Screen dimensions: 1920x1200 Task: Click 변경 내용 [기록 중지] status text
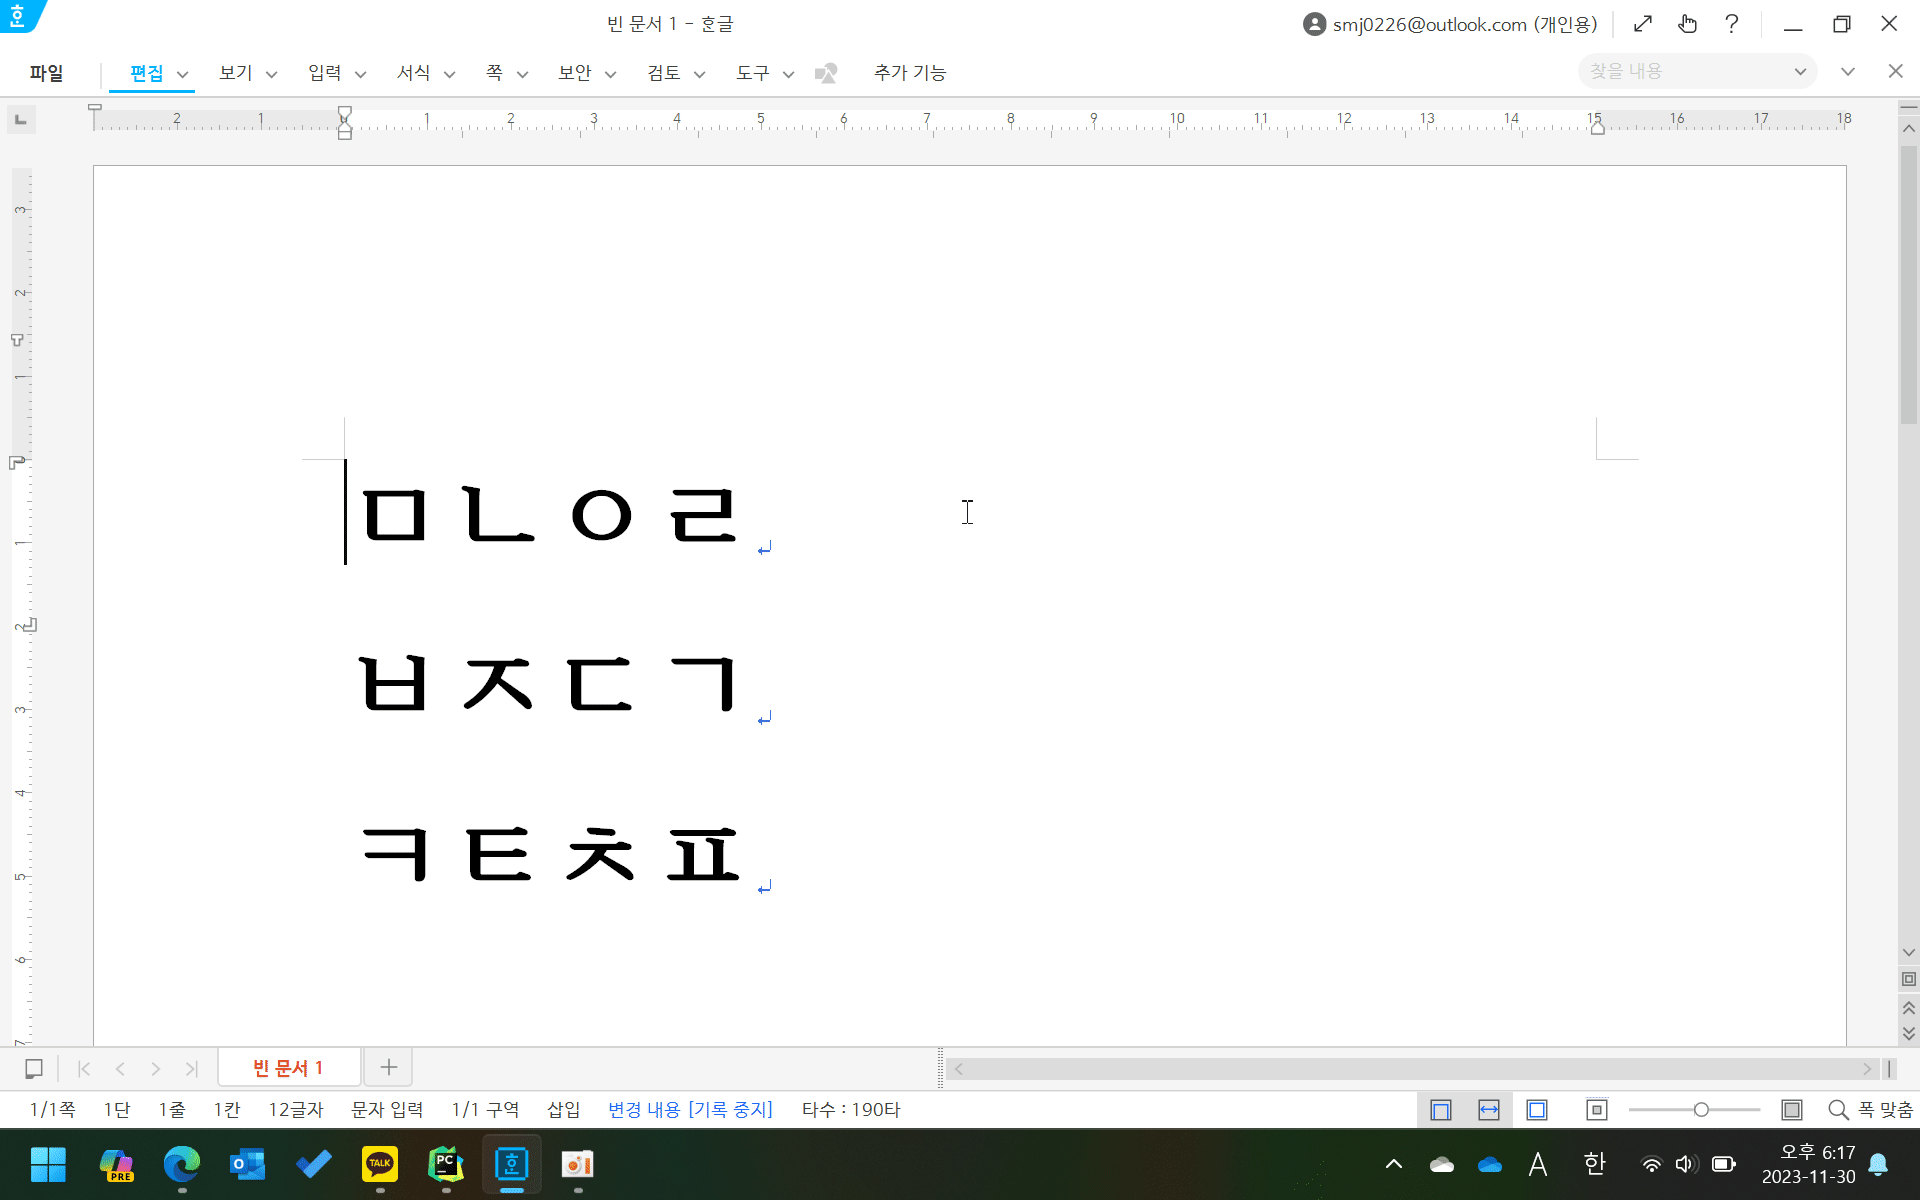pos(690,1110)
